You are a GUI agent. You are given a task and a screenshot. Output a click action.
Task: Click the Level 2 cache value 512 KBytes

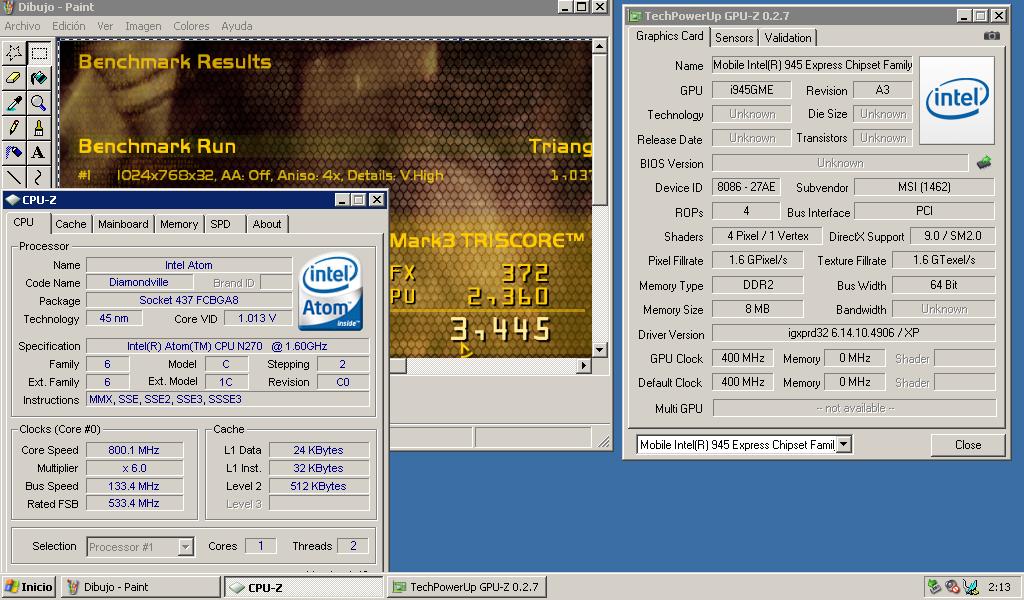(319, 486)
